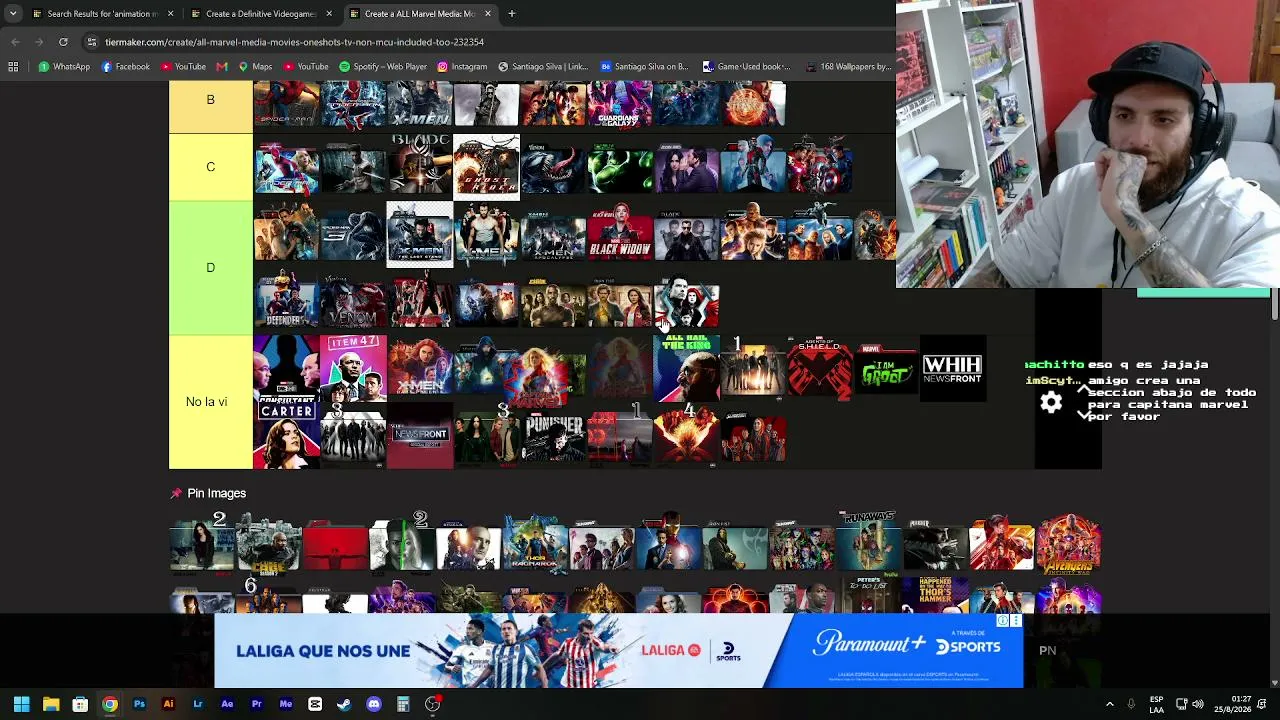Launch Photoshop from the taskbar
The image size is (1280, 720).
pyautogui.click(x=139, y=704)
